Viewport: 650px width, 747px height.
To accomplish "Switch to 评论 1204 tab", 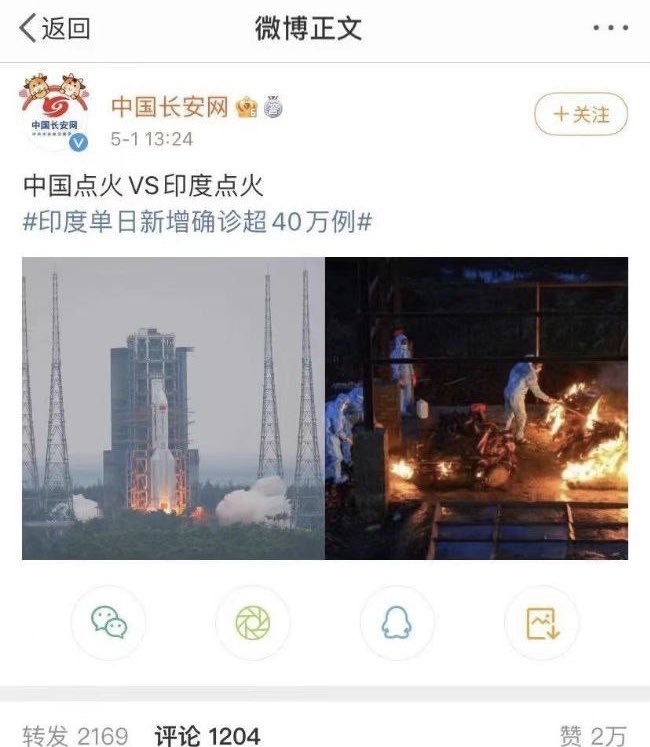I will coord(207,736).
